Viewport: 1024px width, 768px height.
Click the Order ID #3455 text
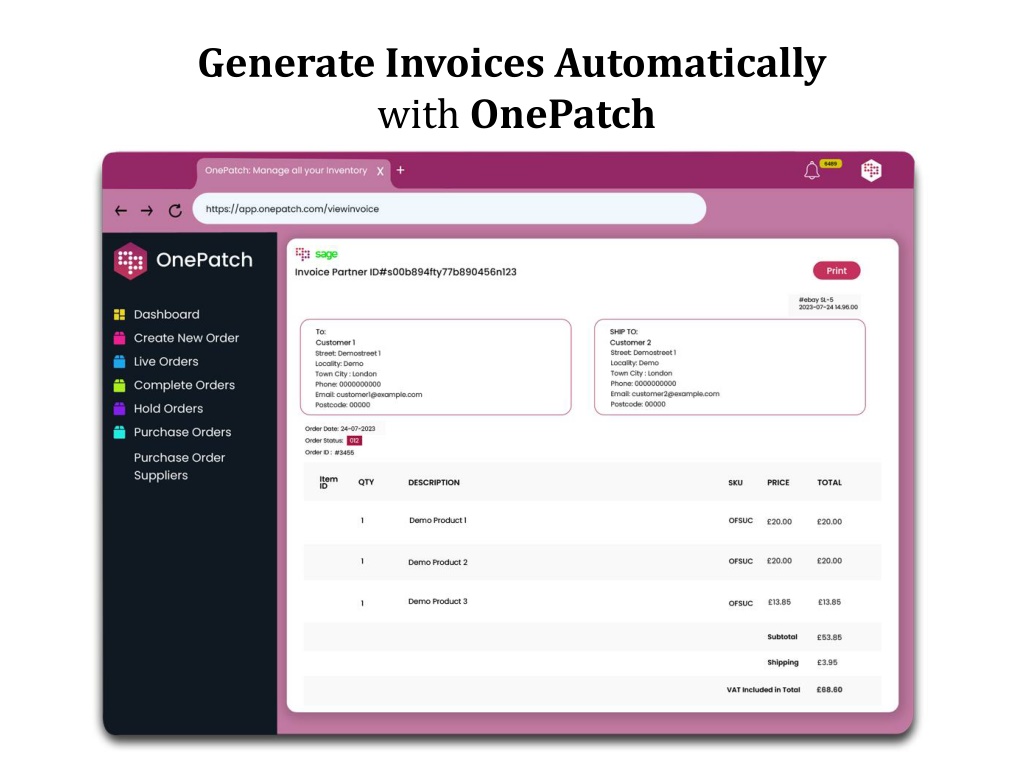pos(330,453)
